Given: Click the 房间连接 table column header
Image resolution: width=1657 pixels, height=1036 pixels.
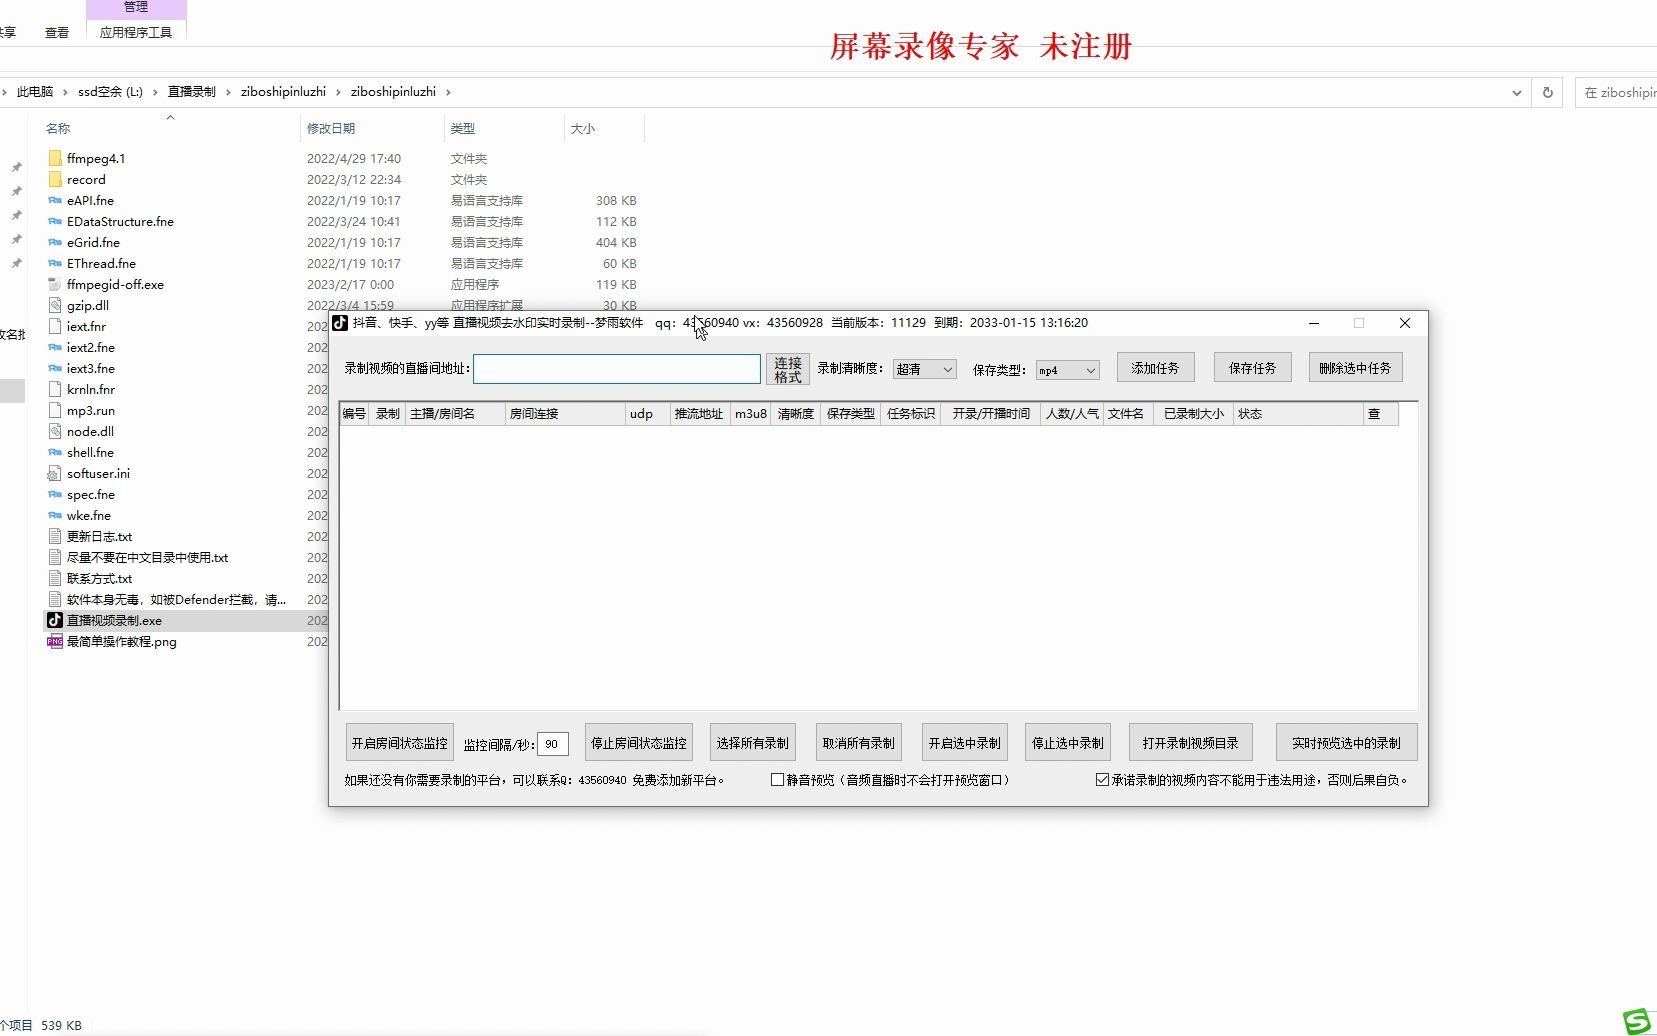Looking at the screenshot, I should pyautogui.click(x=565, y=414).
